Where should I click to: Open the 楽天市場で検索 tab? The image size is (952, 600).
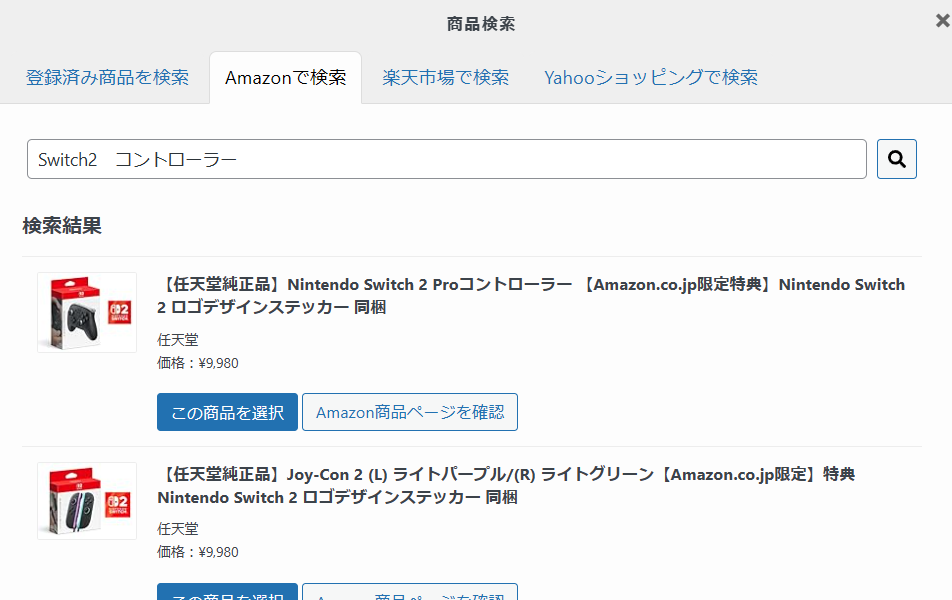(x=445, y=77)
